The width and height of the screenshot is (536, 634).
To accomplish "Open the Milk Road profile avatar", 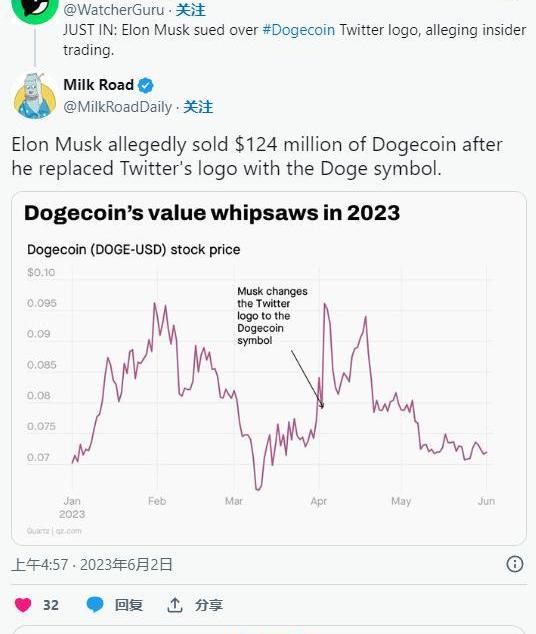I will coord(35,96).
